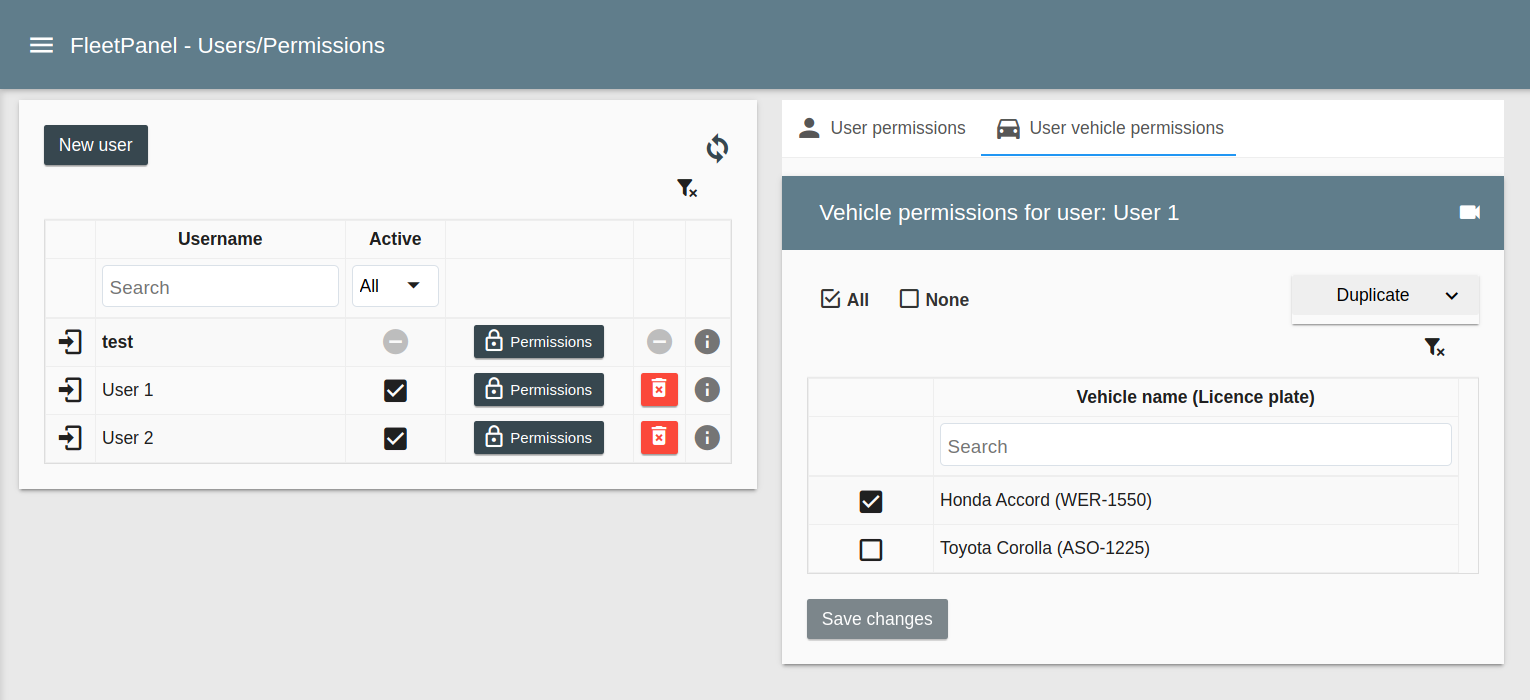Screen dimensions: 1530x700
Task: Open the Active filter dropdown set to All
Action: pyautogui.click(x=395, y=286)
